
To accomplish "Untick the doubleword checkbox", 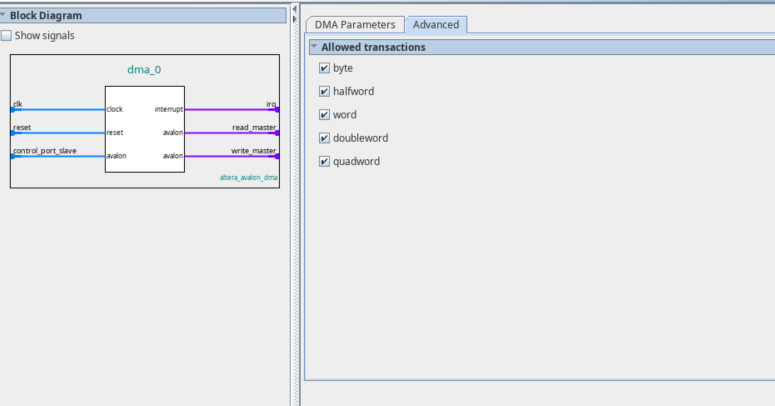I will coord(324,138).
